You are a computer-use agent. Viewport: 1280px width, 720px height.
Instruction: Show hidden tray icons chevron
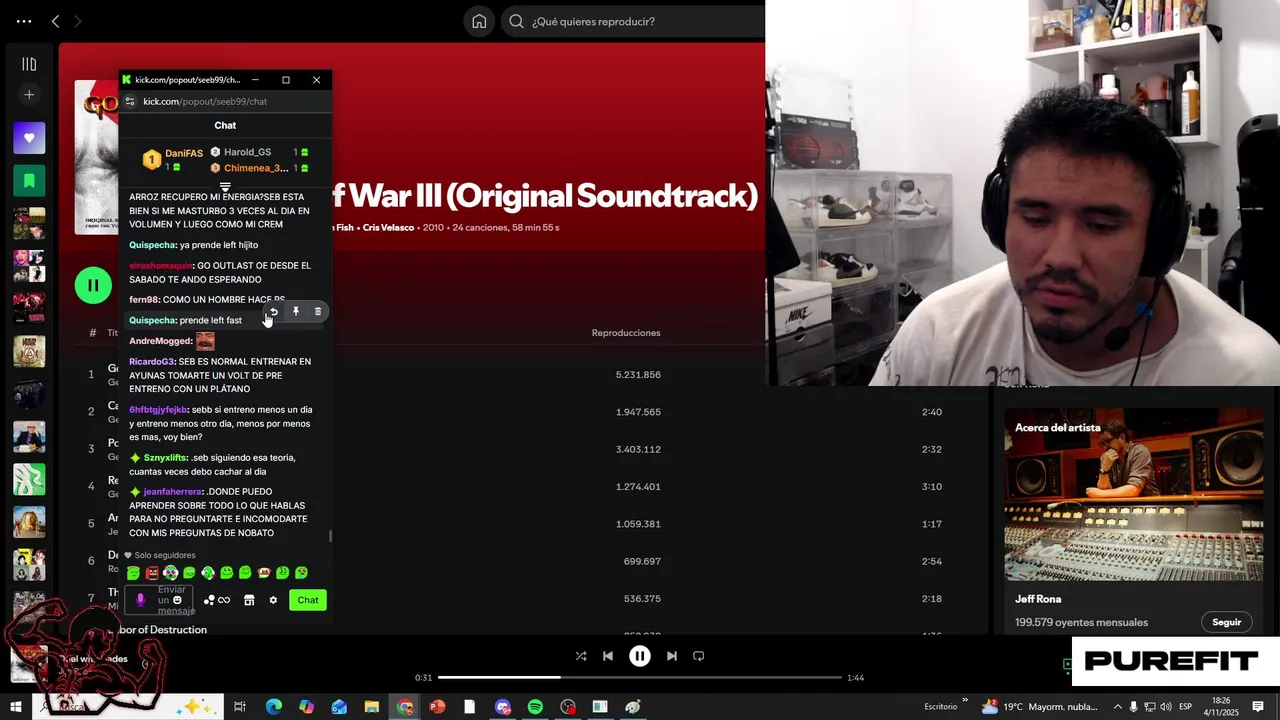(1118, 707)
